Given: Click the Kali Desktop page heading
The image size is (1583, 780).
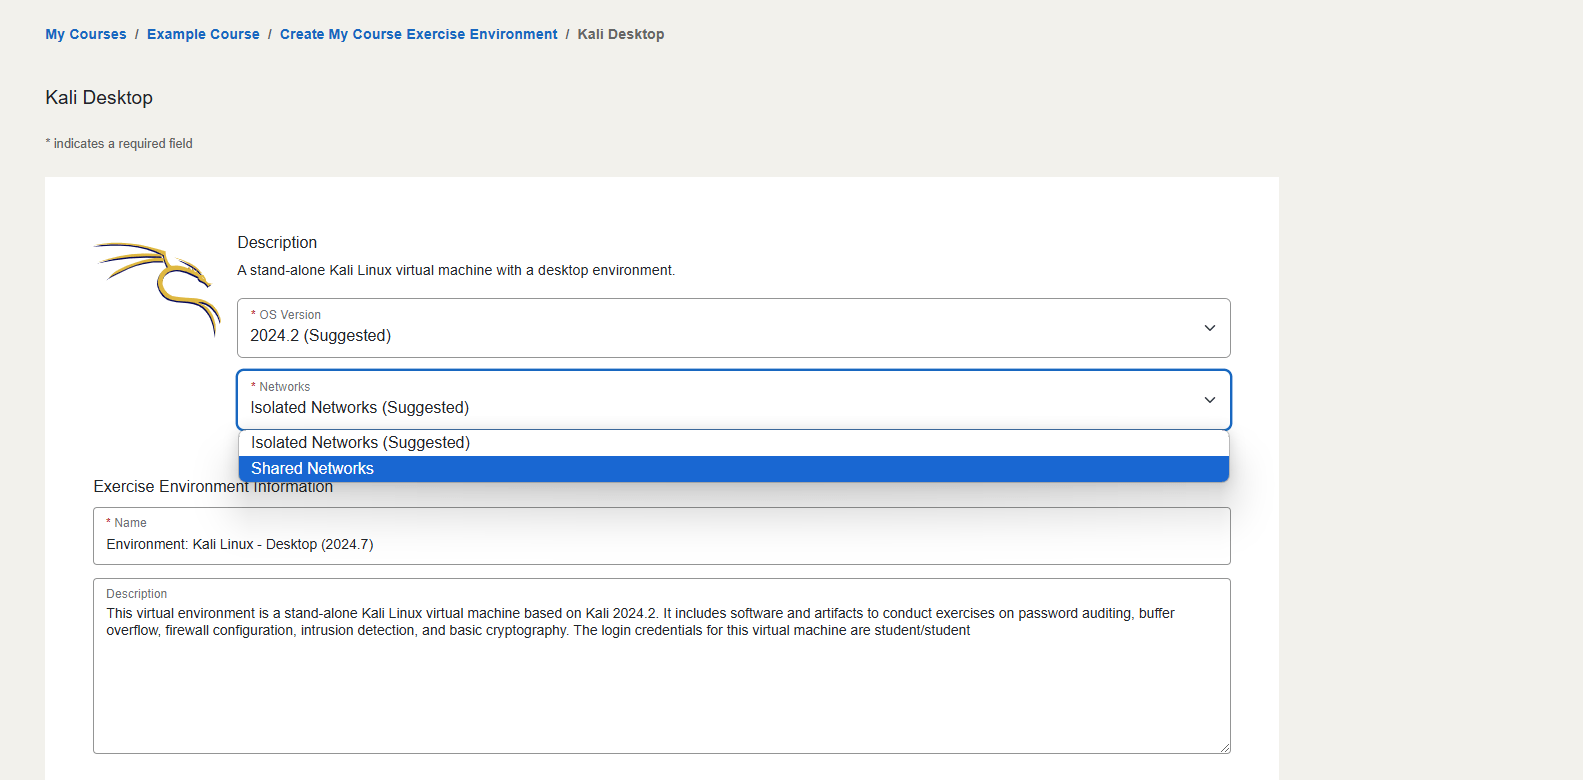Looking at the screenshot, I should tap(99, 98).
